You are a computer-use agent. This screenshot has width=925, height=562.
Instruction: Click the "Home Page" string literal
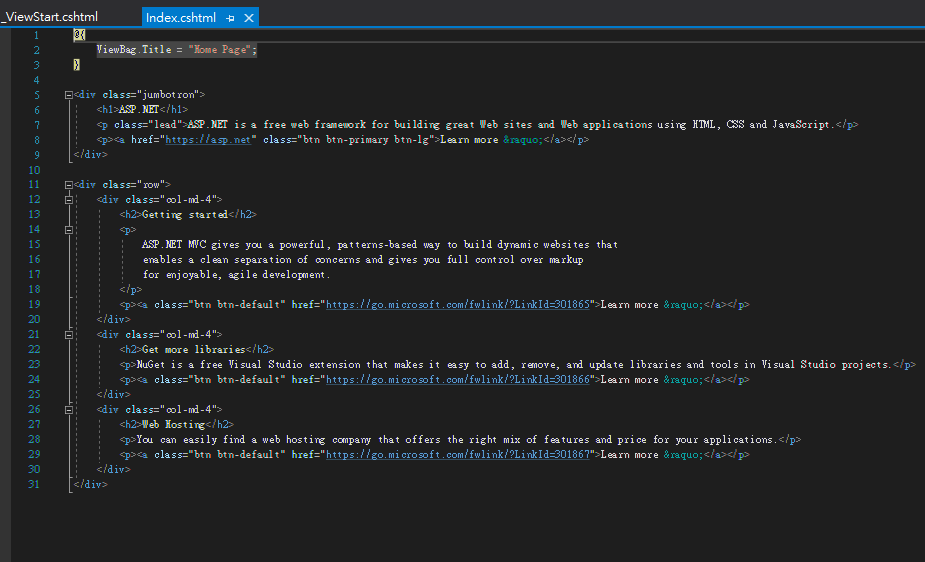point(219,50)
